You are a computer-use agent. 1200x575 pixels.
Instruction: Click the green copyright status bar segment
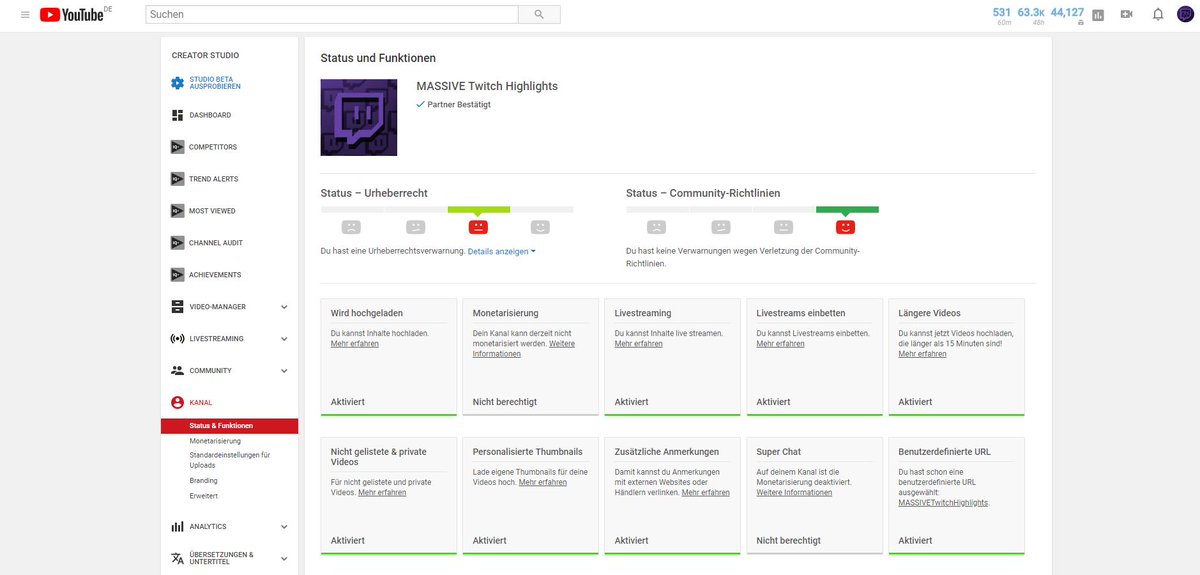(479, 210)
